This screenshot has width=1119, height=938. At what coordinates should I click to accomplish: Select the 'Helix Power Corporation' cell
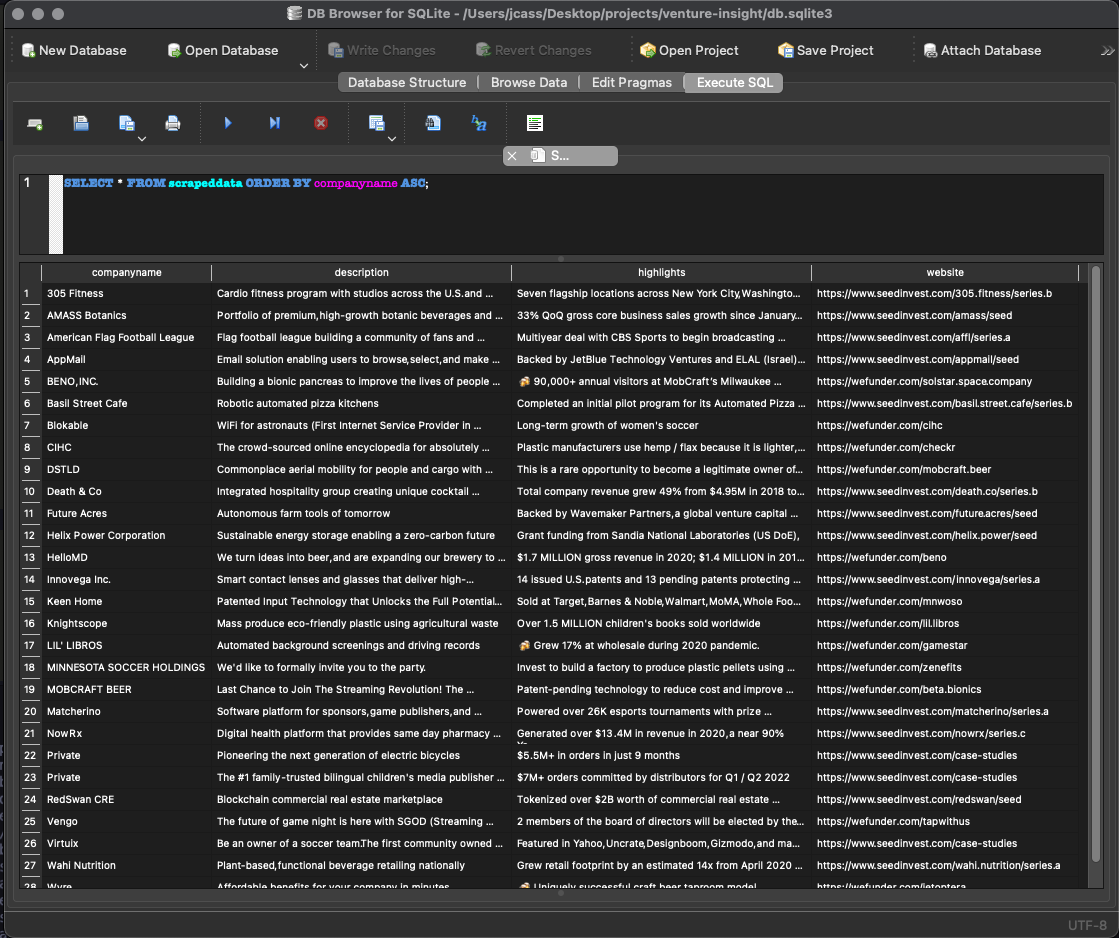[x=126, y=535]
